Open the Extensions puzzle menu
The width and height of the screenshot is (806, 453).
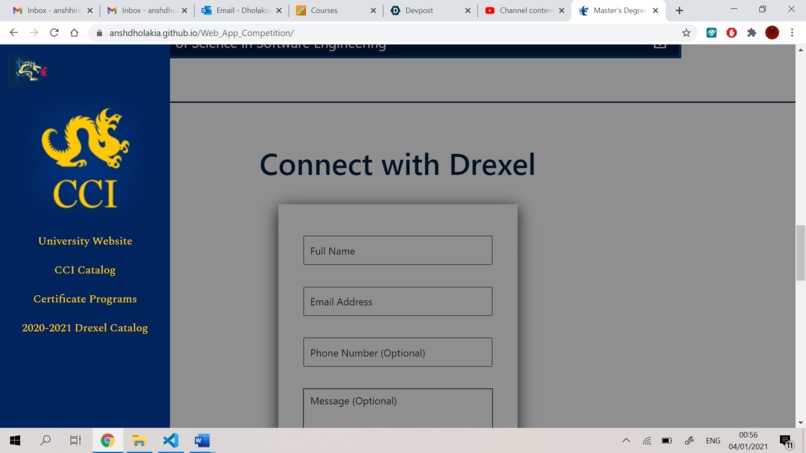752,33
